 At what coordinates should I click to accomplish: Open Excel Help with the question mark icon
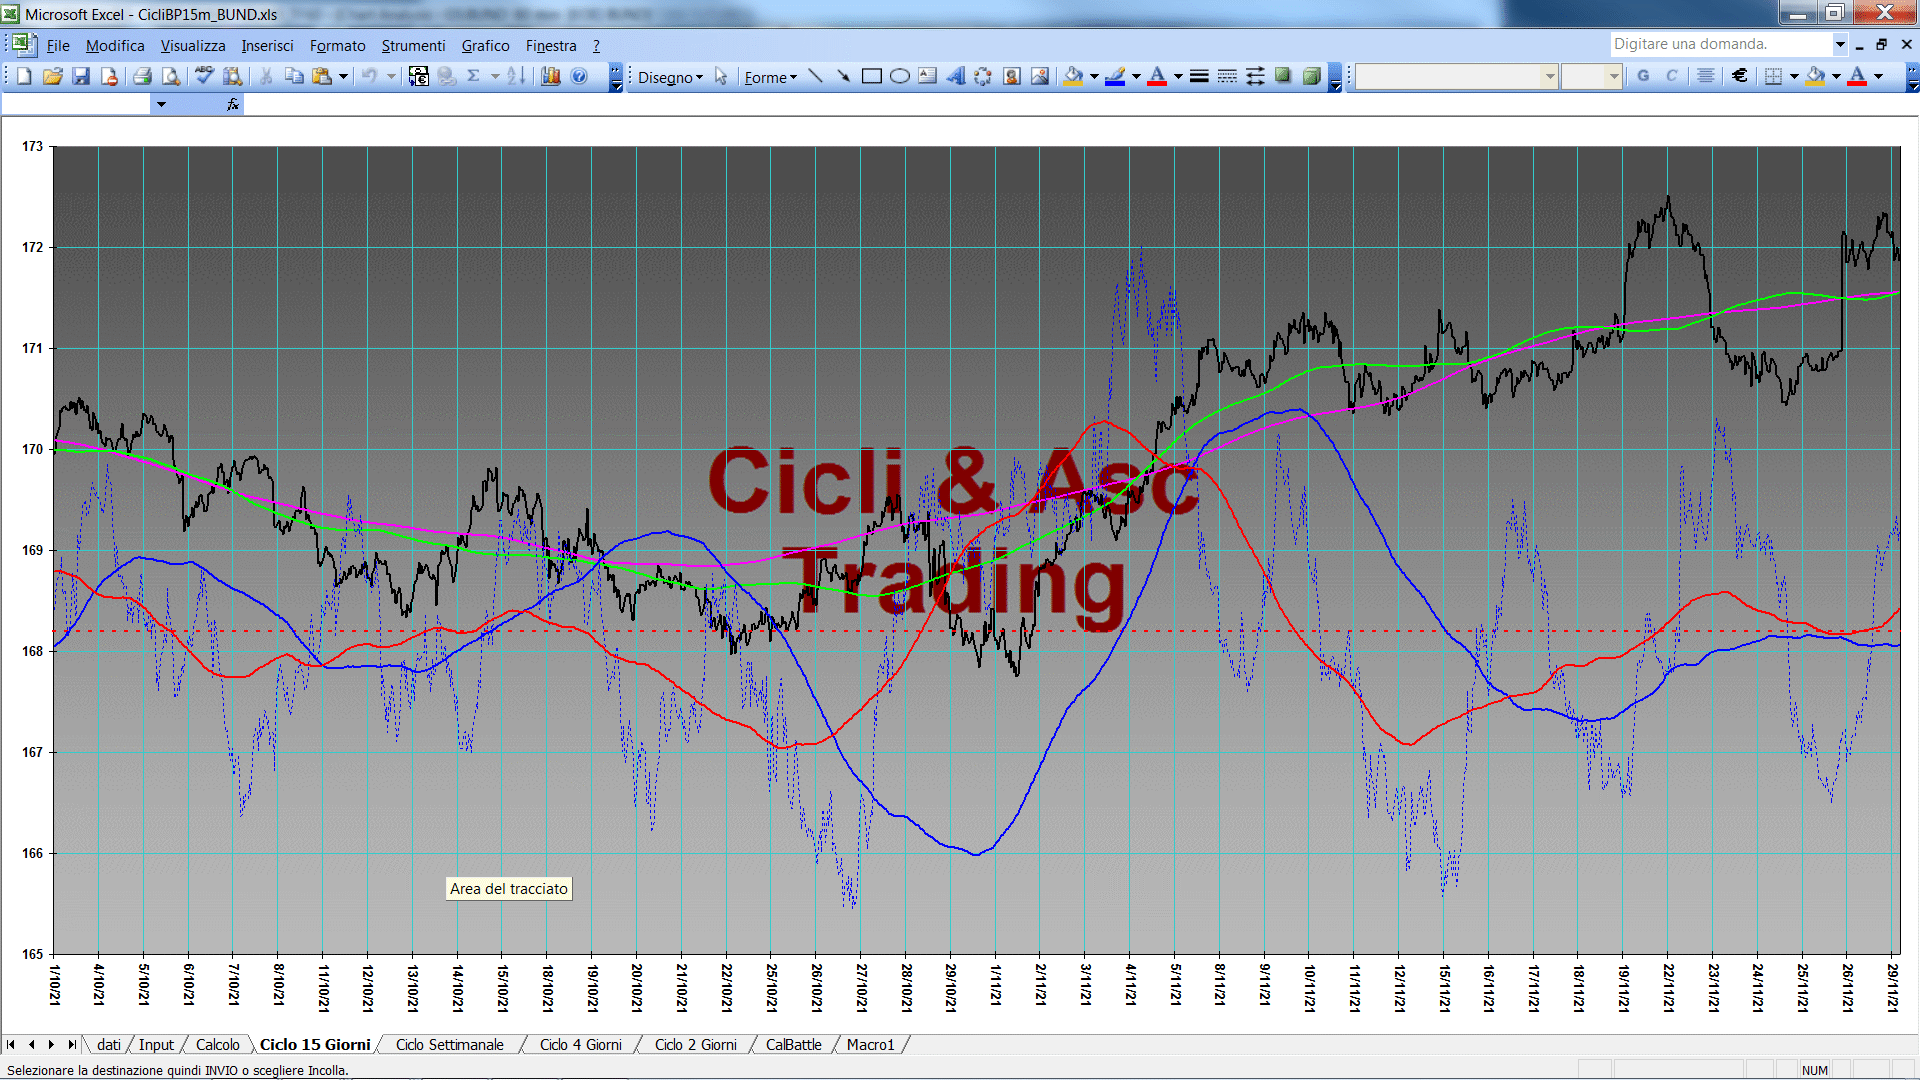click(579, 76)
